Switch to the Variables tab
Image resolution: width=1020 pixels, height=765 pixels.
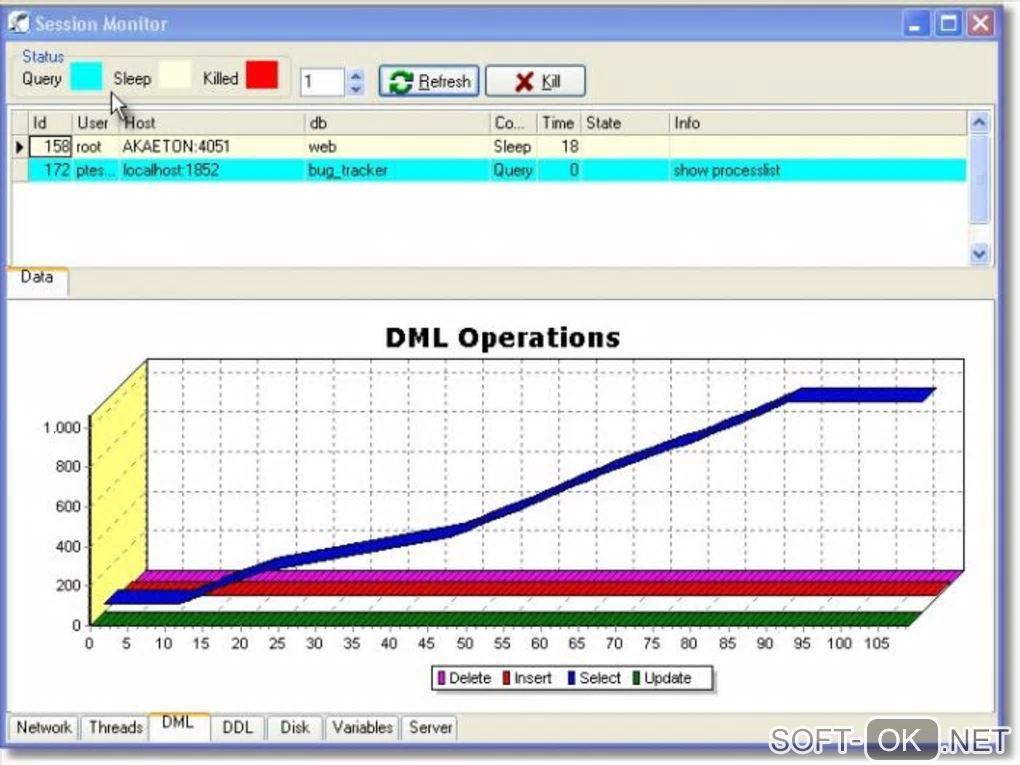362,727
